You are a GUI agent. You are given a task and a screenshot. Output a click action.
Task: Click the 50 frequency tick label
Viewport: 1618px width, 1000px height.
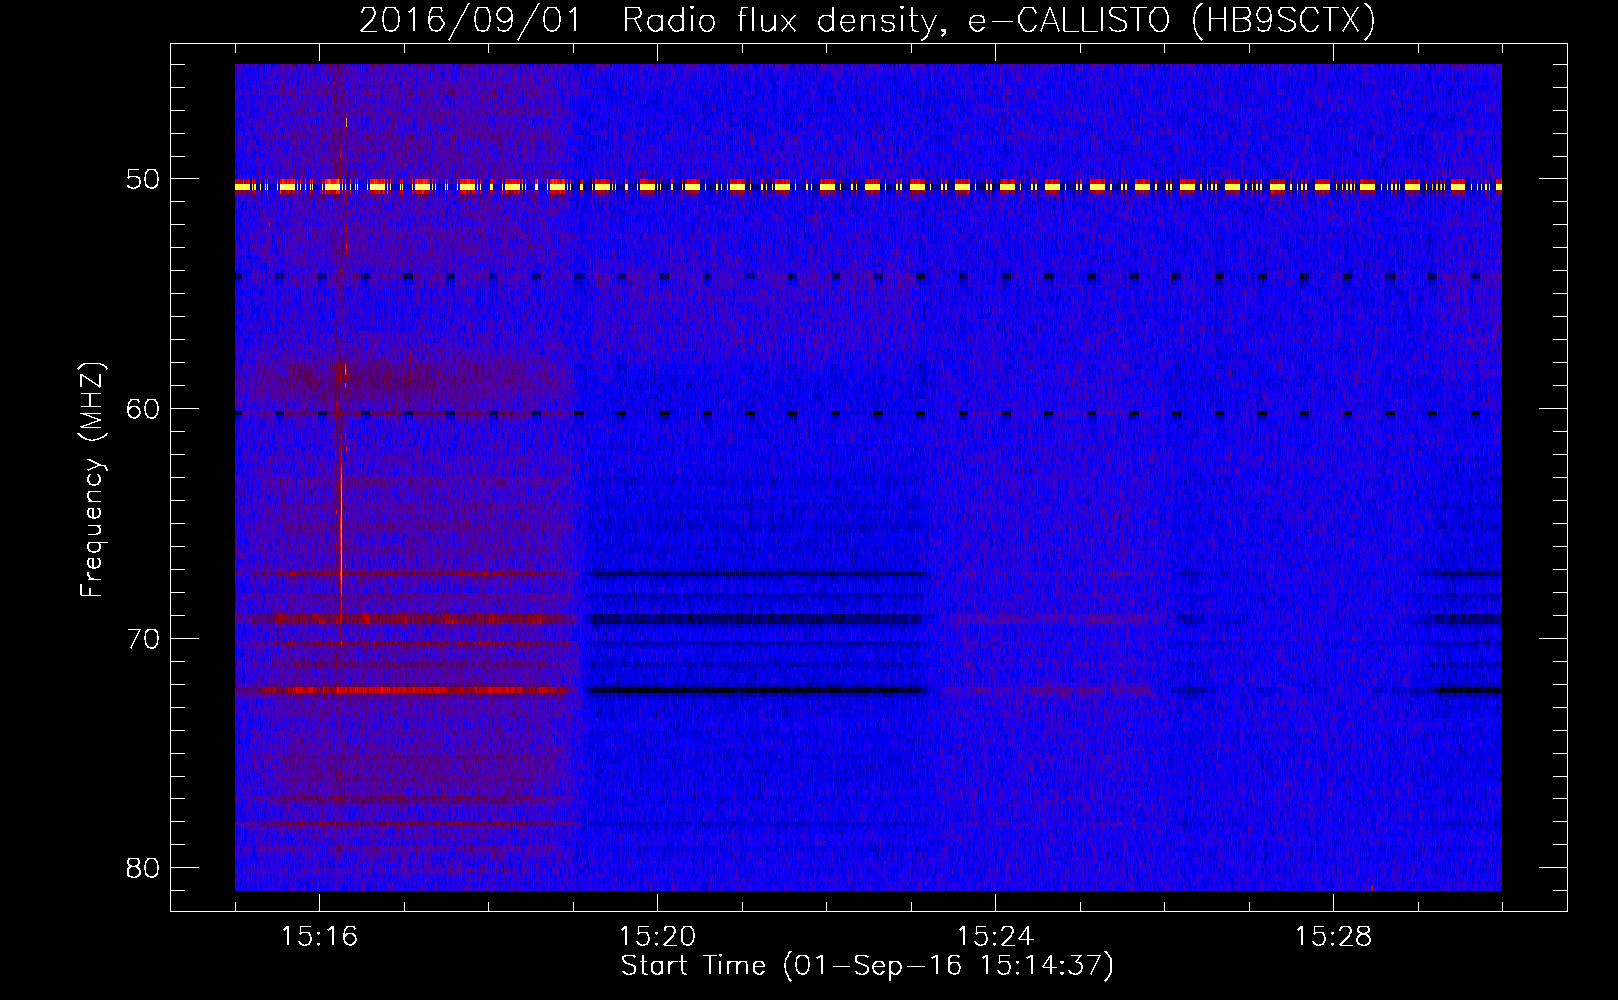(x=143, y=180)
